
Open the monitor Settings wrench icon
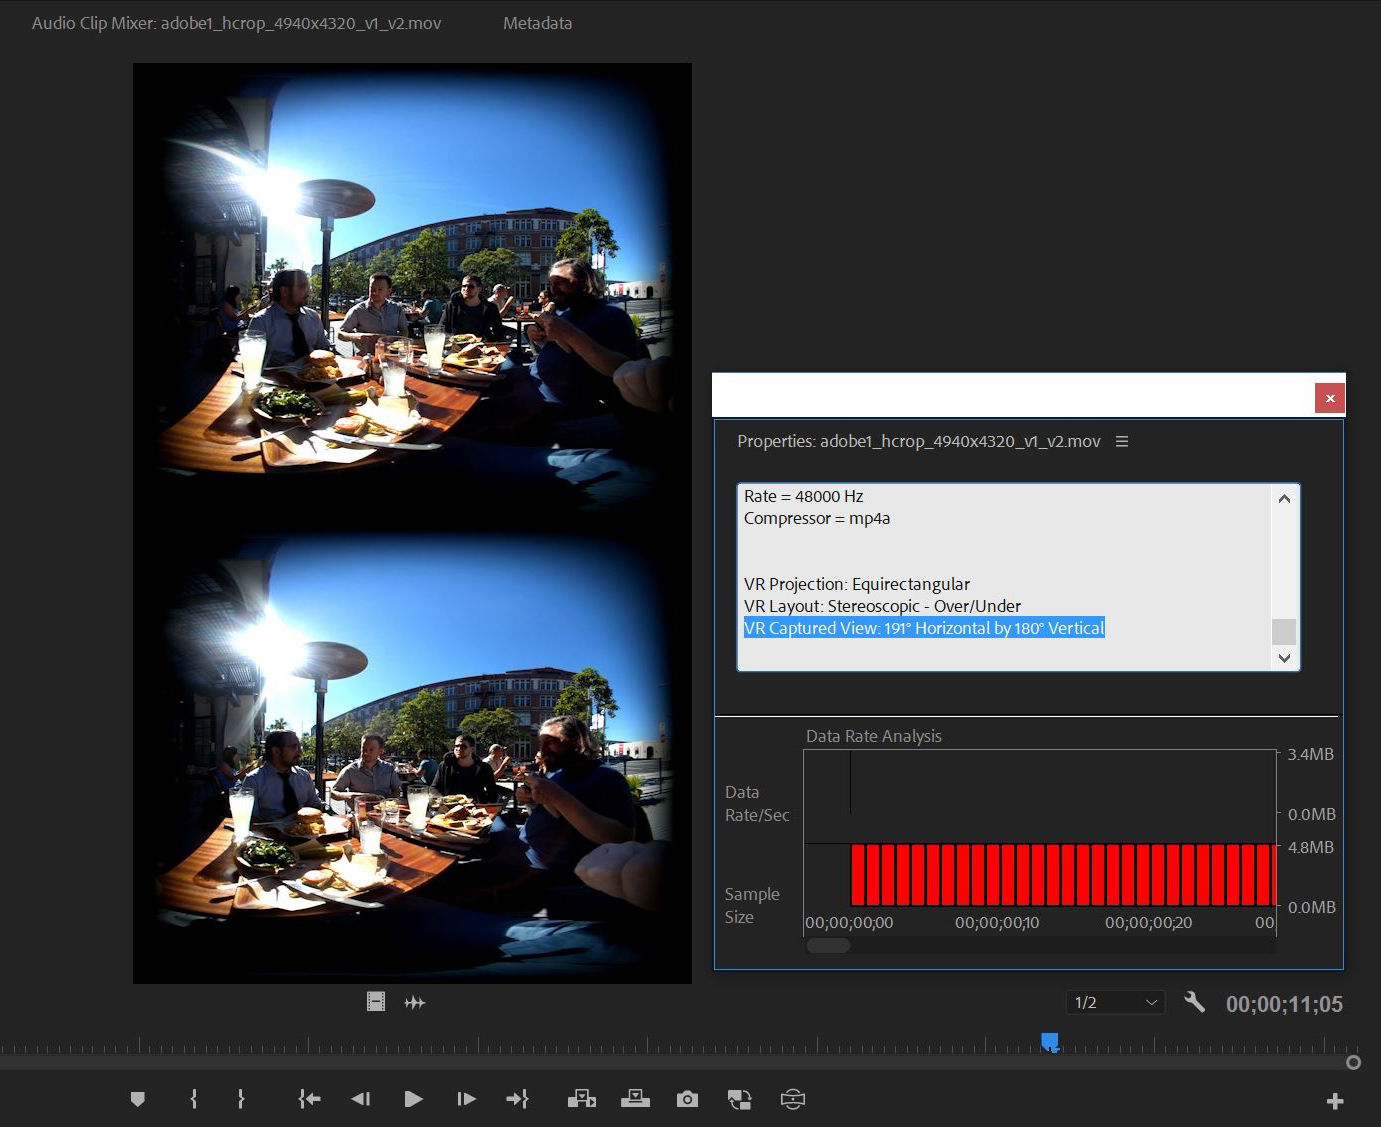(1195, 1002)
